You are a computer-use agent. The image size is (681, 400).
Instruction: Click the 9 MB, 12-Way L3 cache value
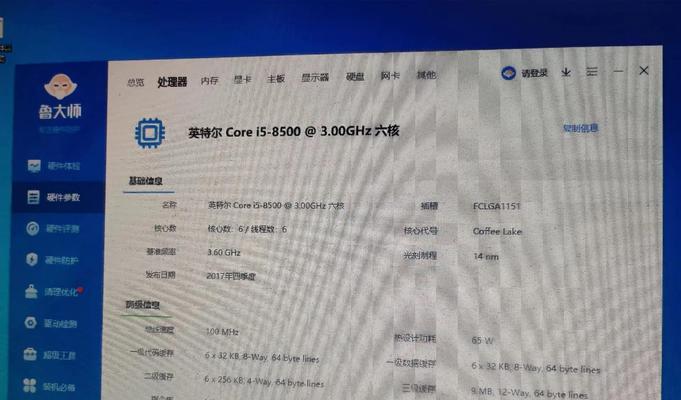tap(529, 393)
